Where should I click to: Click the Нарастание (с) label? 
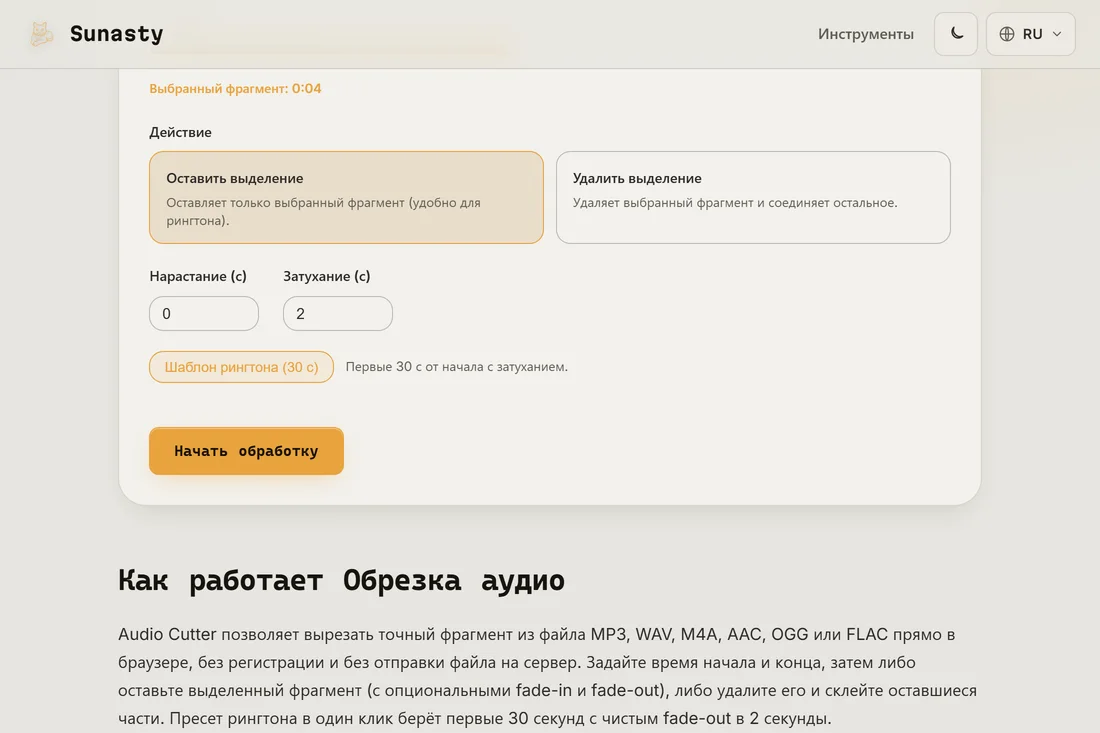click(198, 276)
